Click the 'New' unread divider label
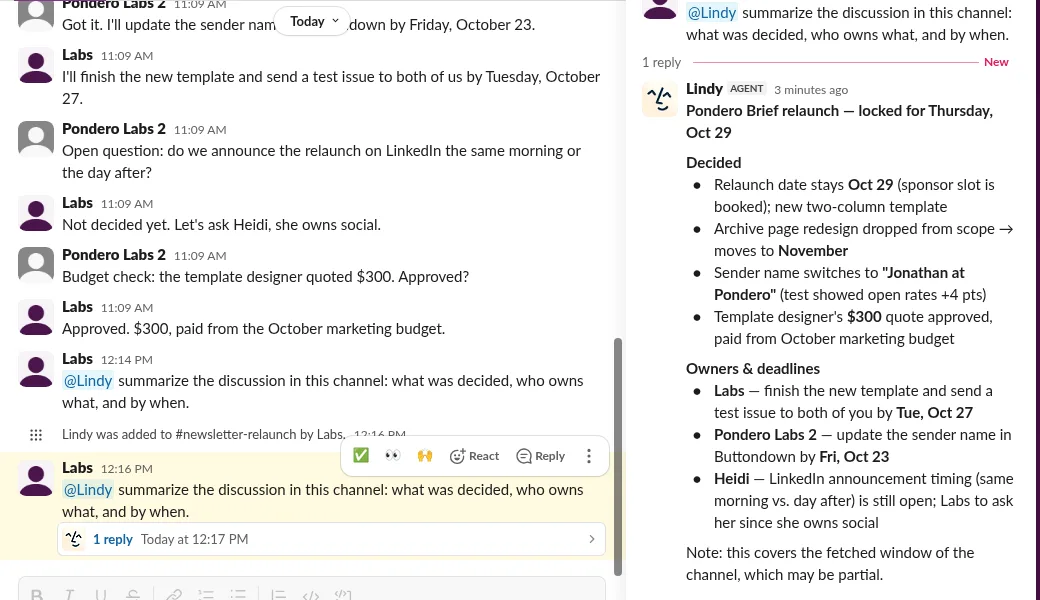Viewport: 1040px width, 600px height. [x=996, y=62]
